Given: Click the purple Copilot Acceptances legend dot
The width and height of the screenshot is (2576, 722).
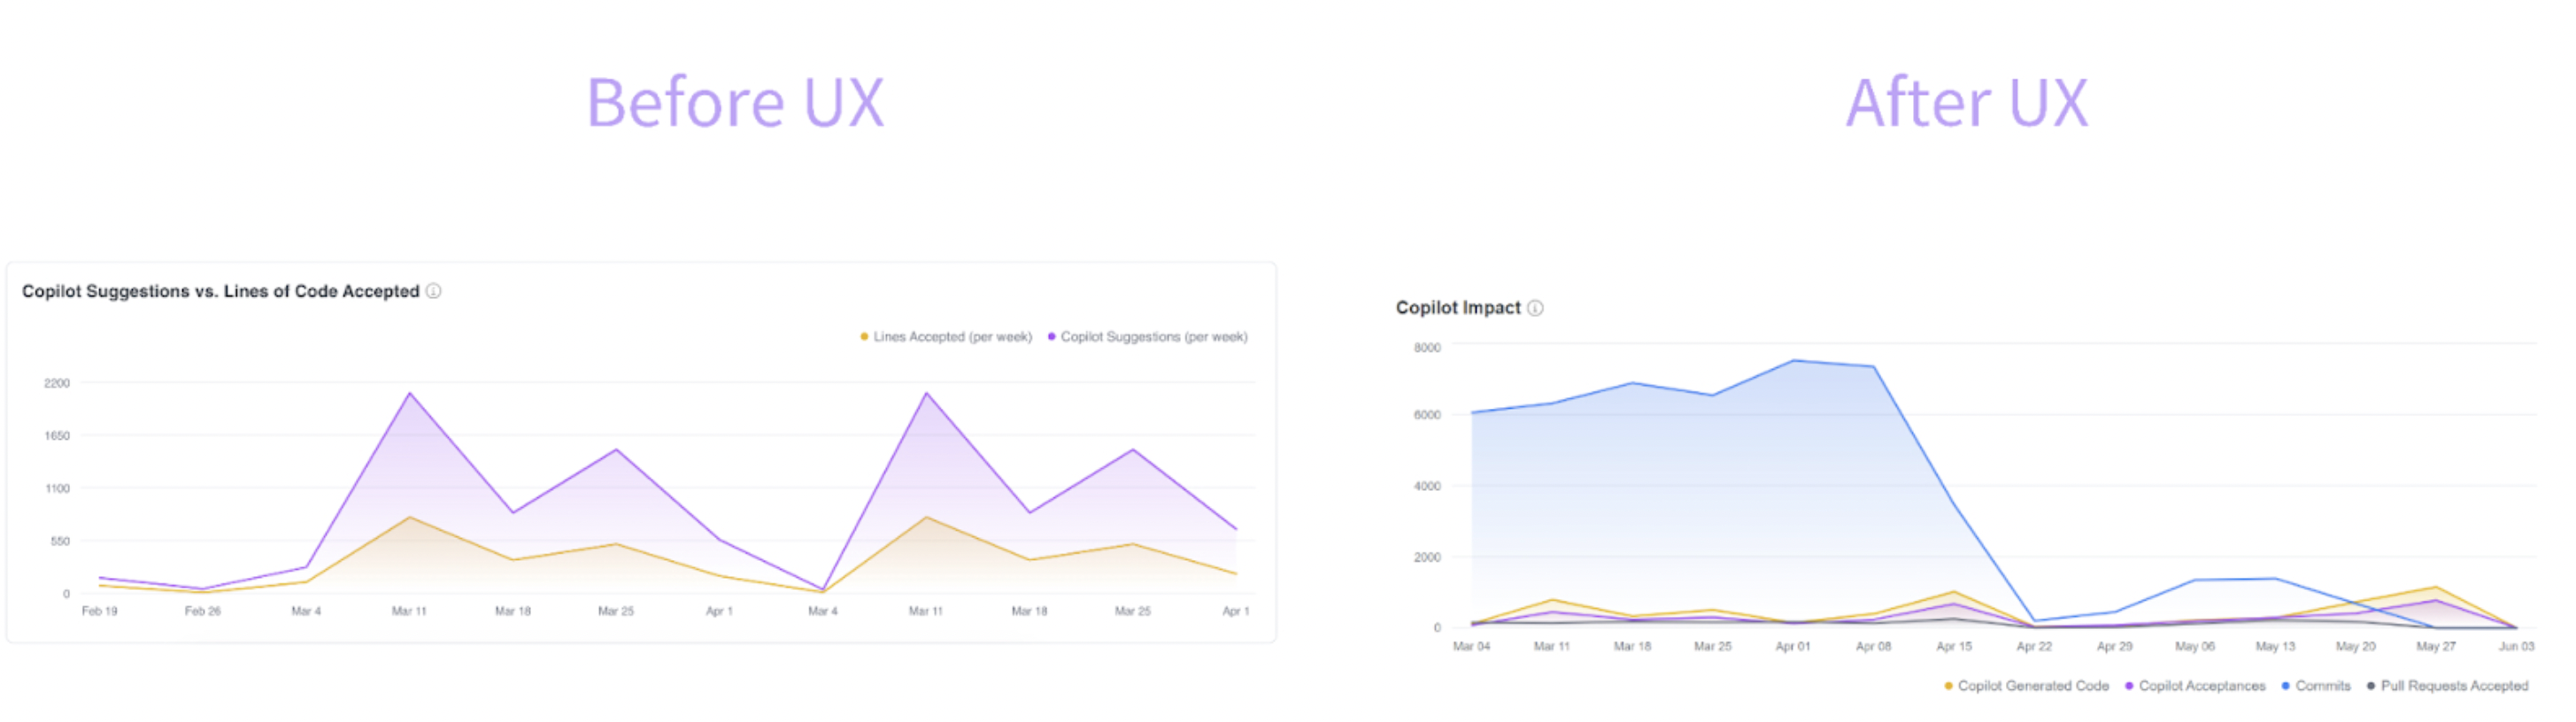Looking at the screenshot, I should [x=2129, y=686].
